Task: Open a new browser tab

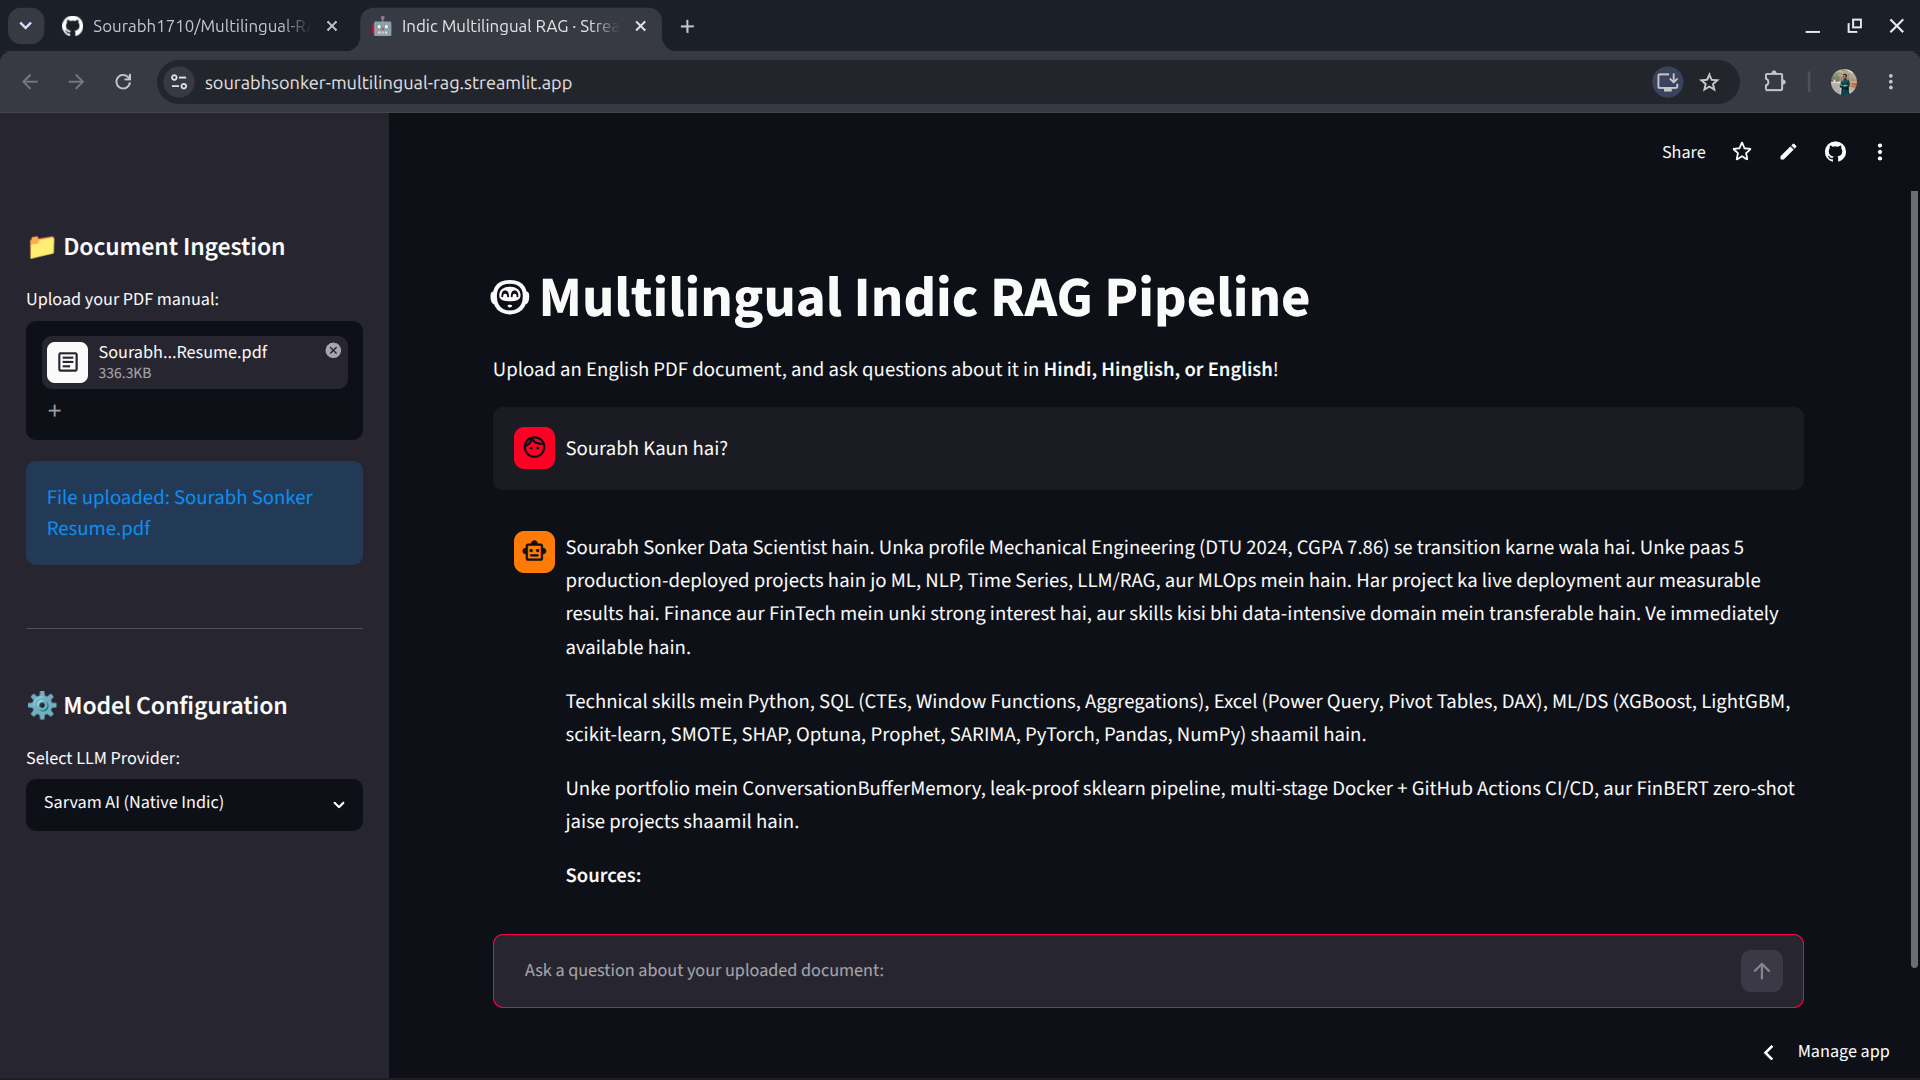Action: pos(687,26)
